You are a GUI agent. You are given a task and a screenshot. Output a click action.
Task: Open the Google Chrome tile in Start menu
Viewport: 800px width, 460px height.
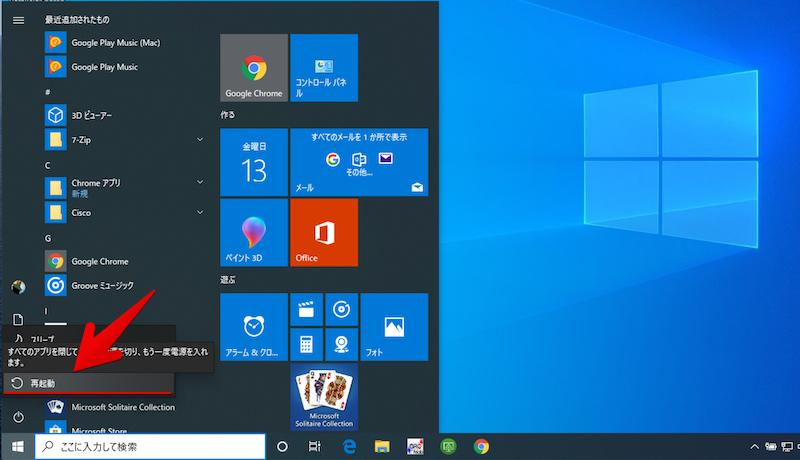click(x=254, y=67)
